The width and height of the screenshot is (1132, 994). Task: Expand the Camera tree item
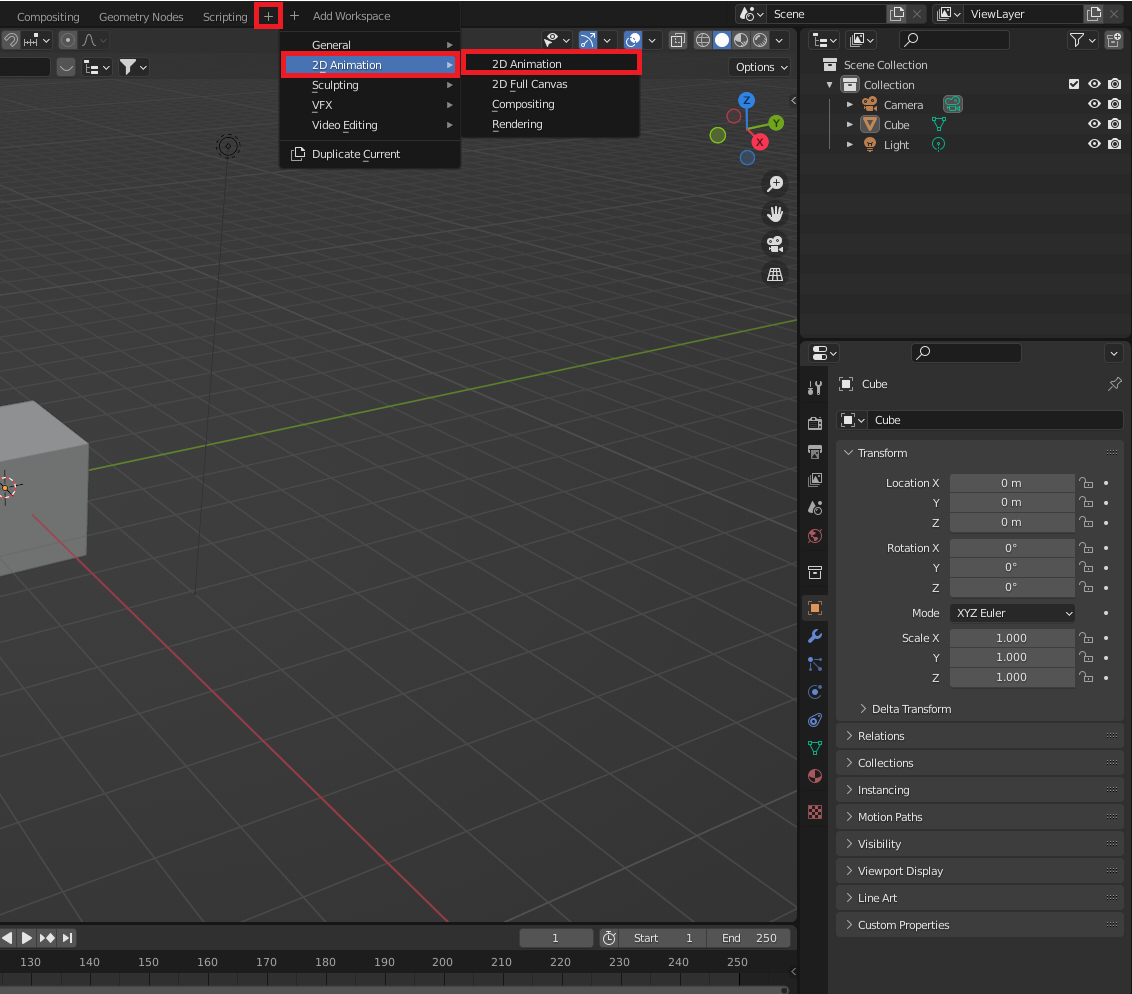pyautogui.click(x=850, y=105)
